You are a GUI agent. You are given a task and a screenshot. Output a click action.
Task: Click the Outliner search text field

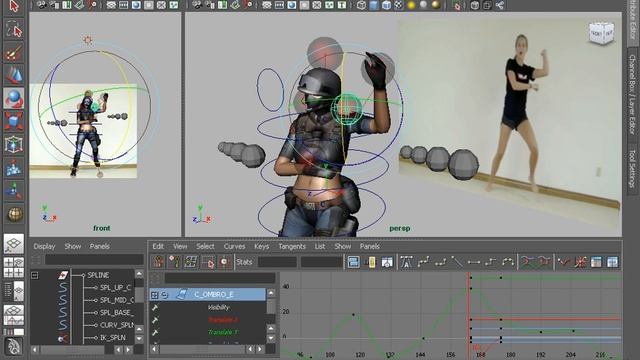point(94,260)
